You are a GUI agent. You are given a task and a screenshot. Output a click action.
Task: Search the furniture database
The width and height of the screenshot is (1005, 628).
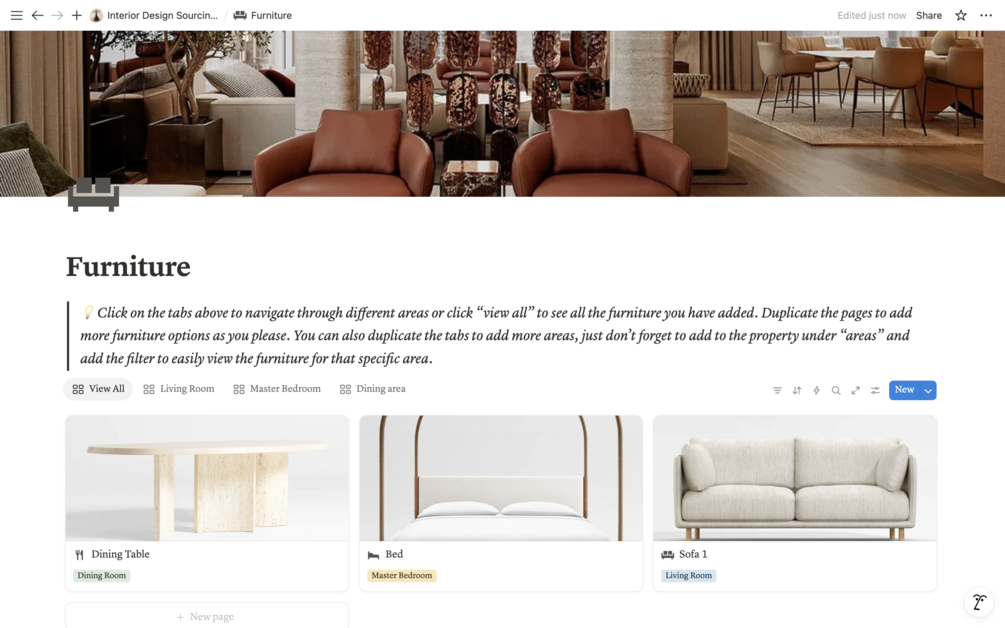click(836, 390)
